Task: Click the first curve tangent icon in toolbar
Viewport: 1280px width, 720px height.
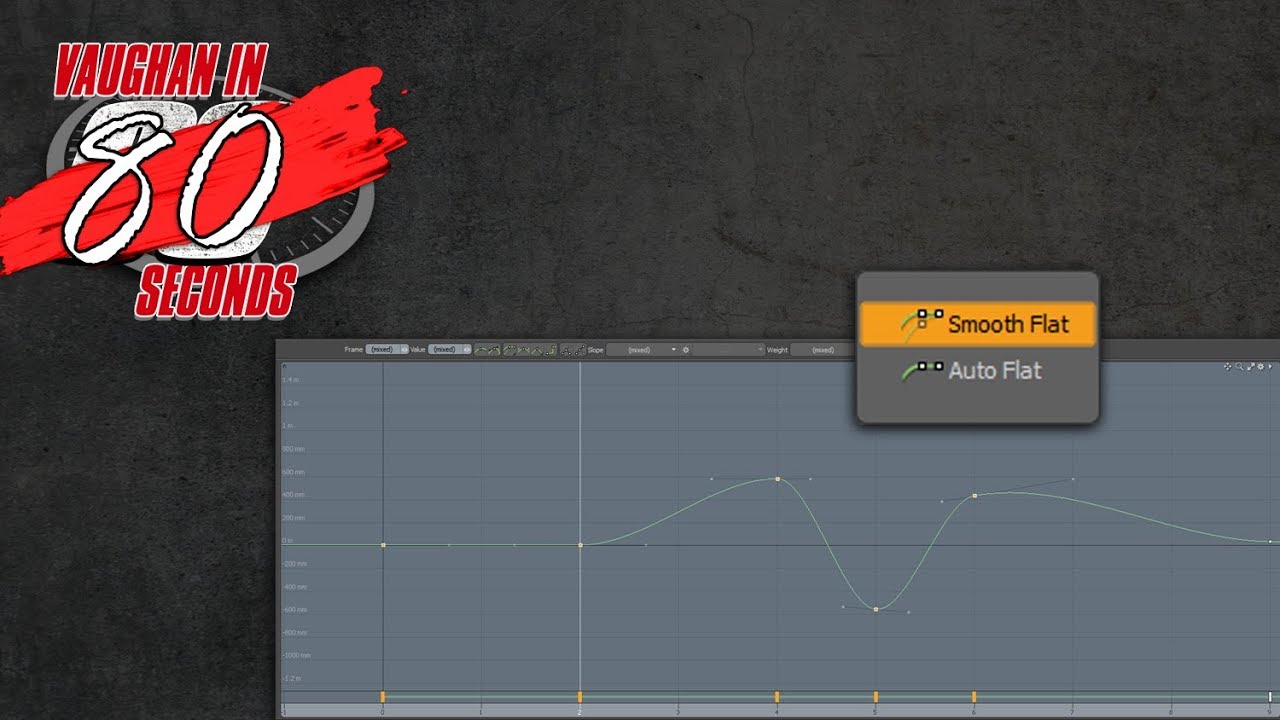Action: (x=481, y=350)
